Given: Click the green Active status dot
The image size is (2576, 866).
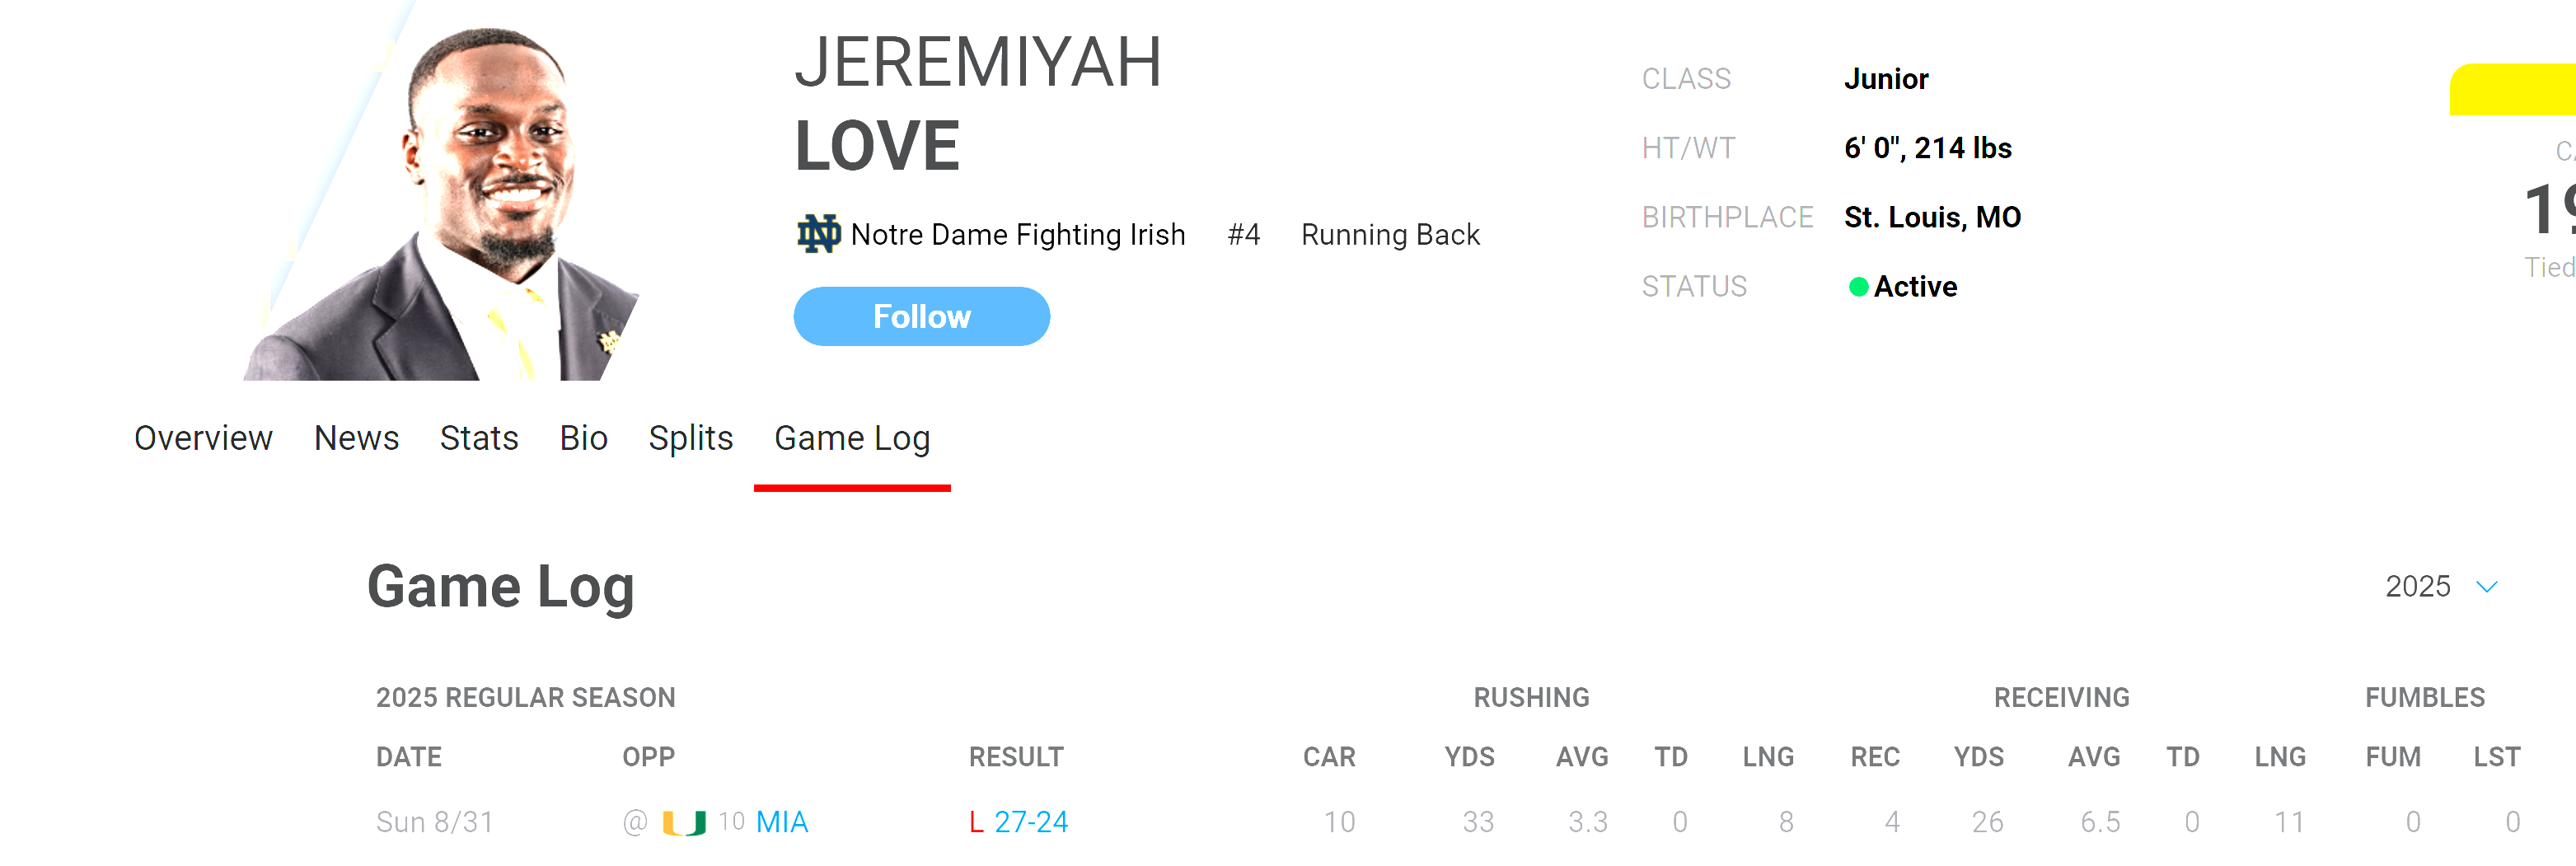Looking at the screenshot, I should click(1858, 287).
